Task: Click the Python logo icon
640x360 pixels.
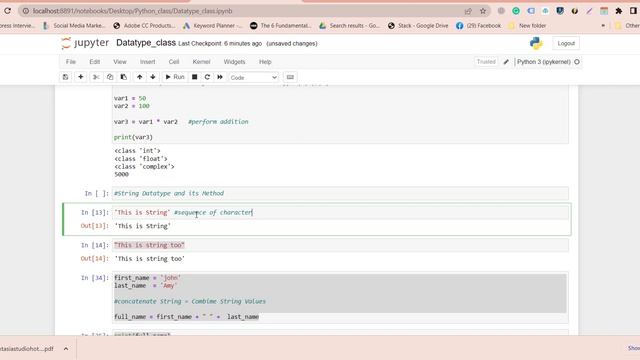Action: pyautogui.click(x=536, y=43)
